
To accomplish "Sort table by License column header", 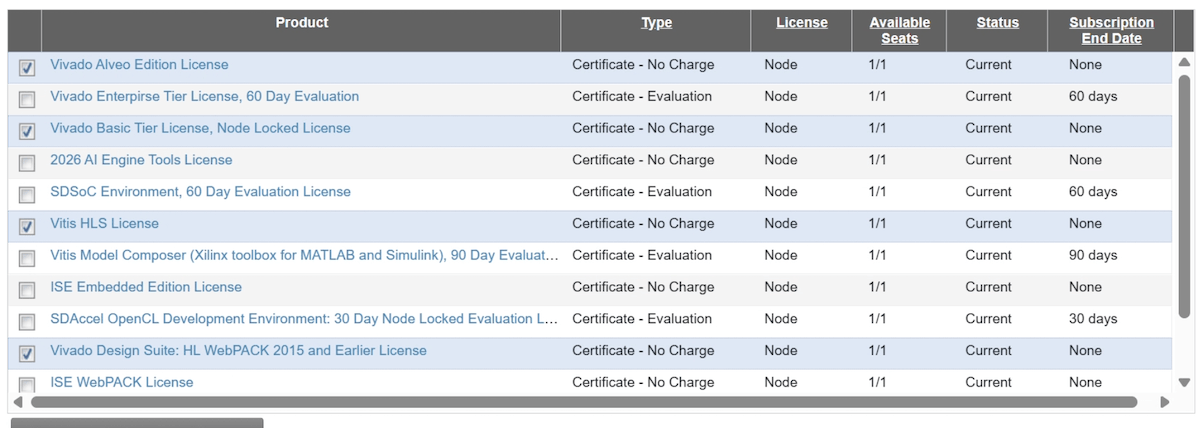I will (802, 23).
